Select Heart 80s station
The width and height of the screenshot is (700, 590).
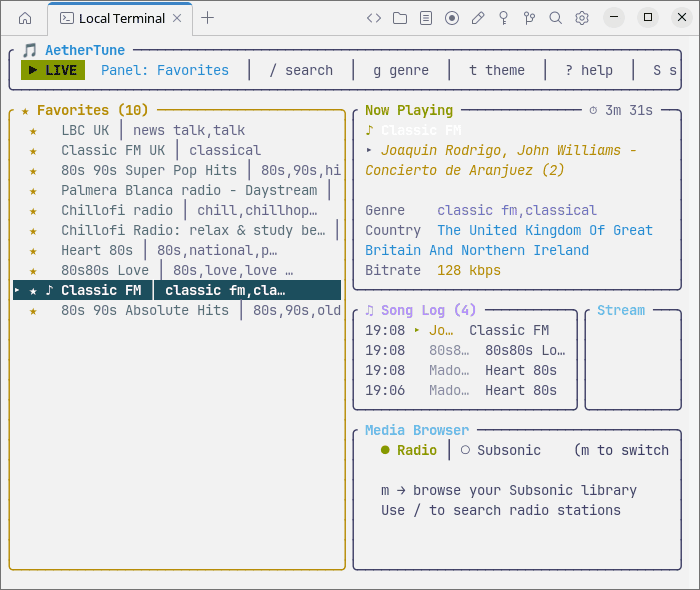tap(179, 251)
